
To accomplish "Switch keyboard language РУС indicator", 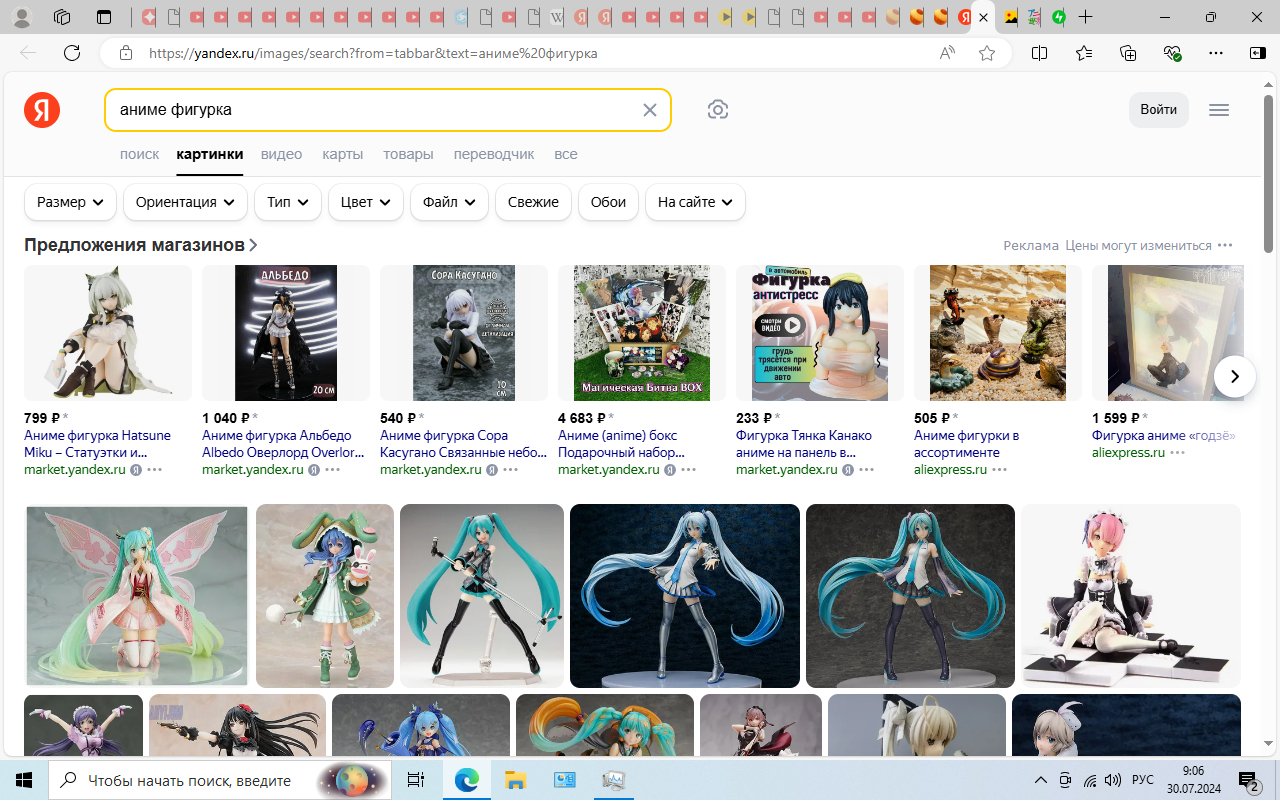I will click(1143, 780).
